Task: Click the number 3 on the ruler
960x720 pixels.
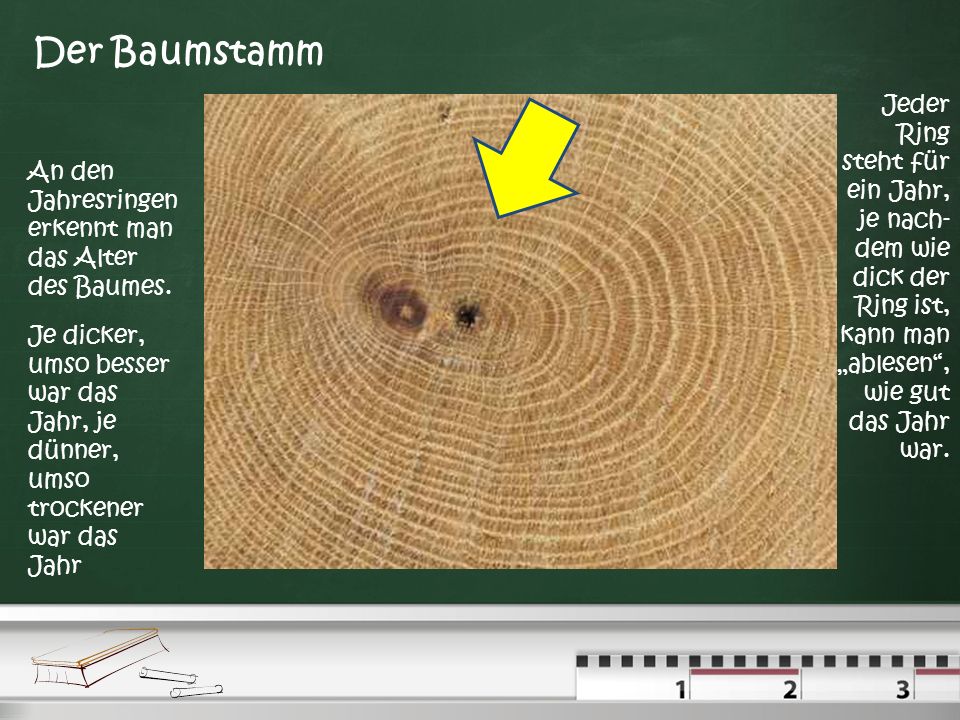Action: pos(902,689)
